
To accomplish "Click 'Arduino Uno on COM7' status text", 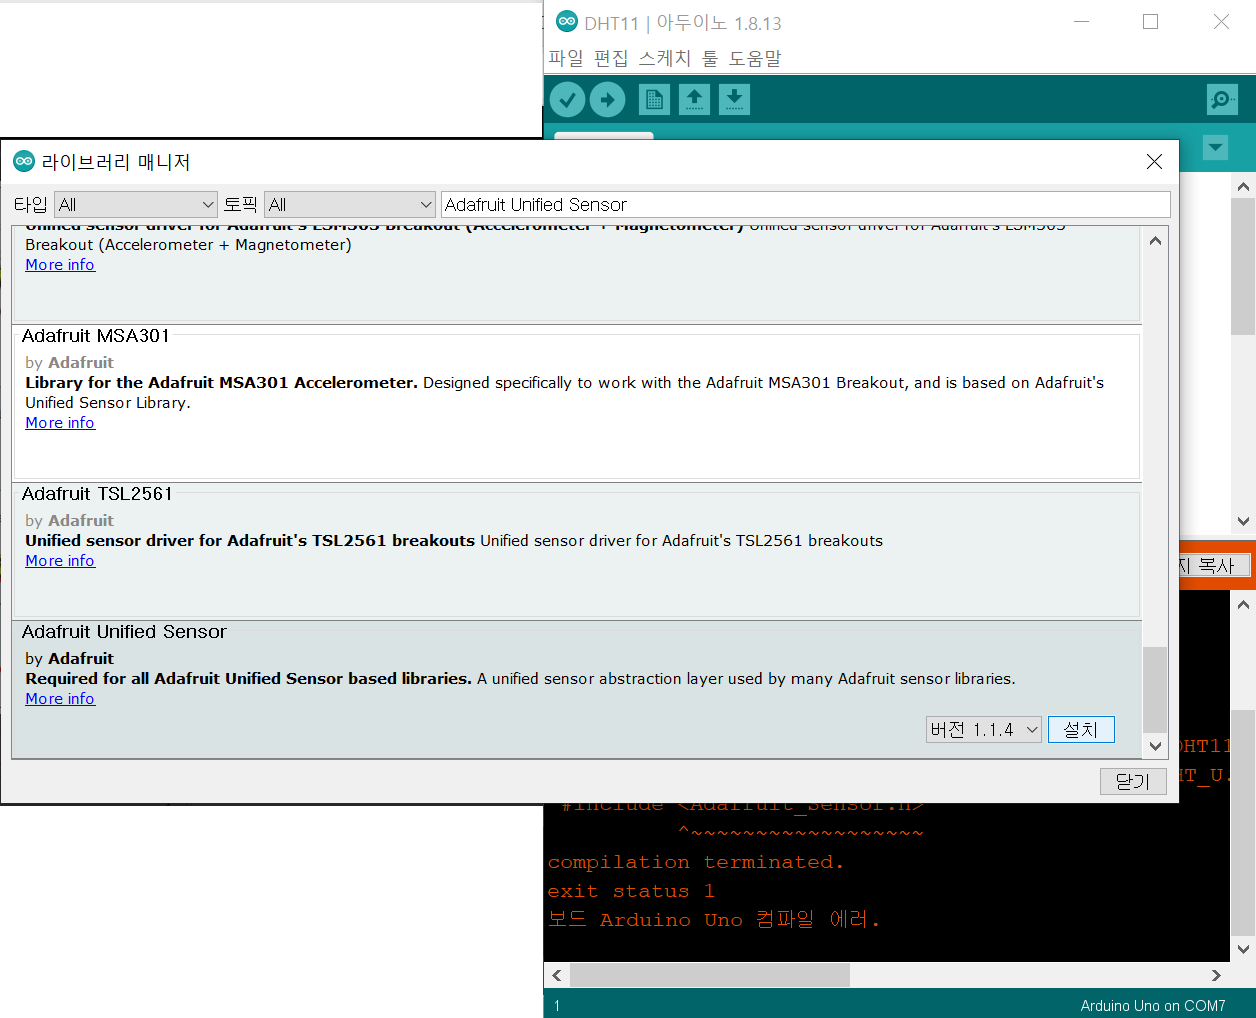I will point(1153,1006).
